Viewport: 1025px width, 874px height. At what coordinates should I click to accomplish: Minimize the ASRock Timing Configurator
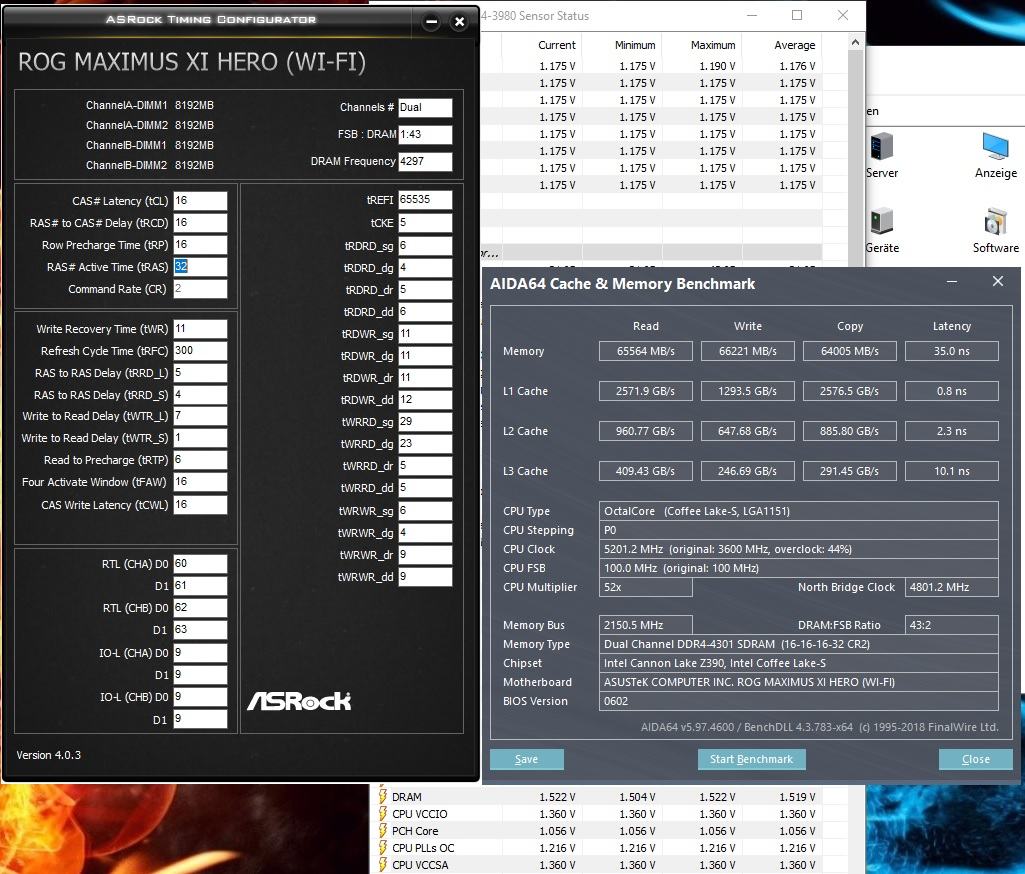click(x=431, y=22)
